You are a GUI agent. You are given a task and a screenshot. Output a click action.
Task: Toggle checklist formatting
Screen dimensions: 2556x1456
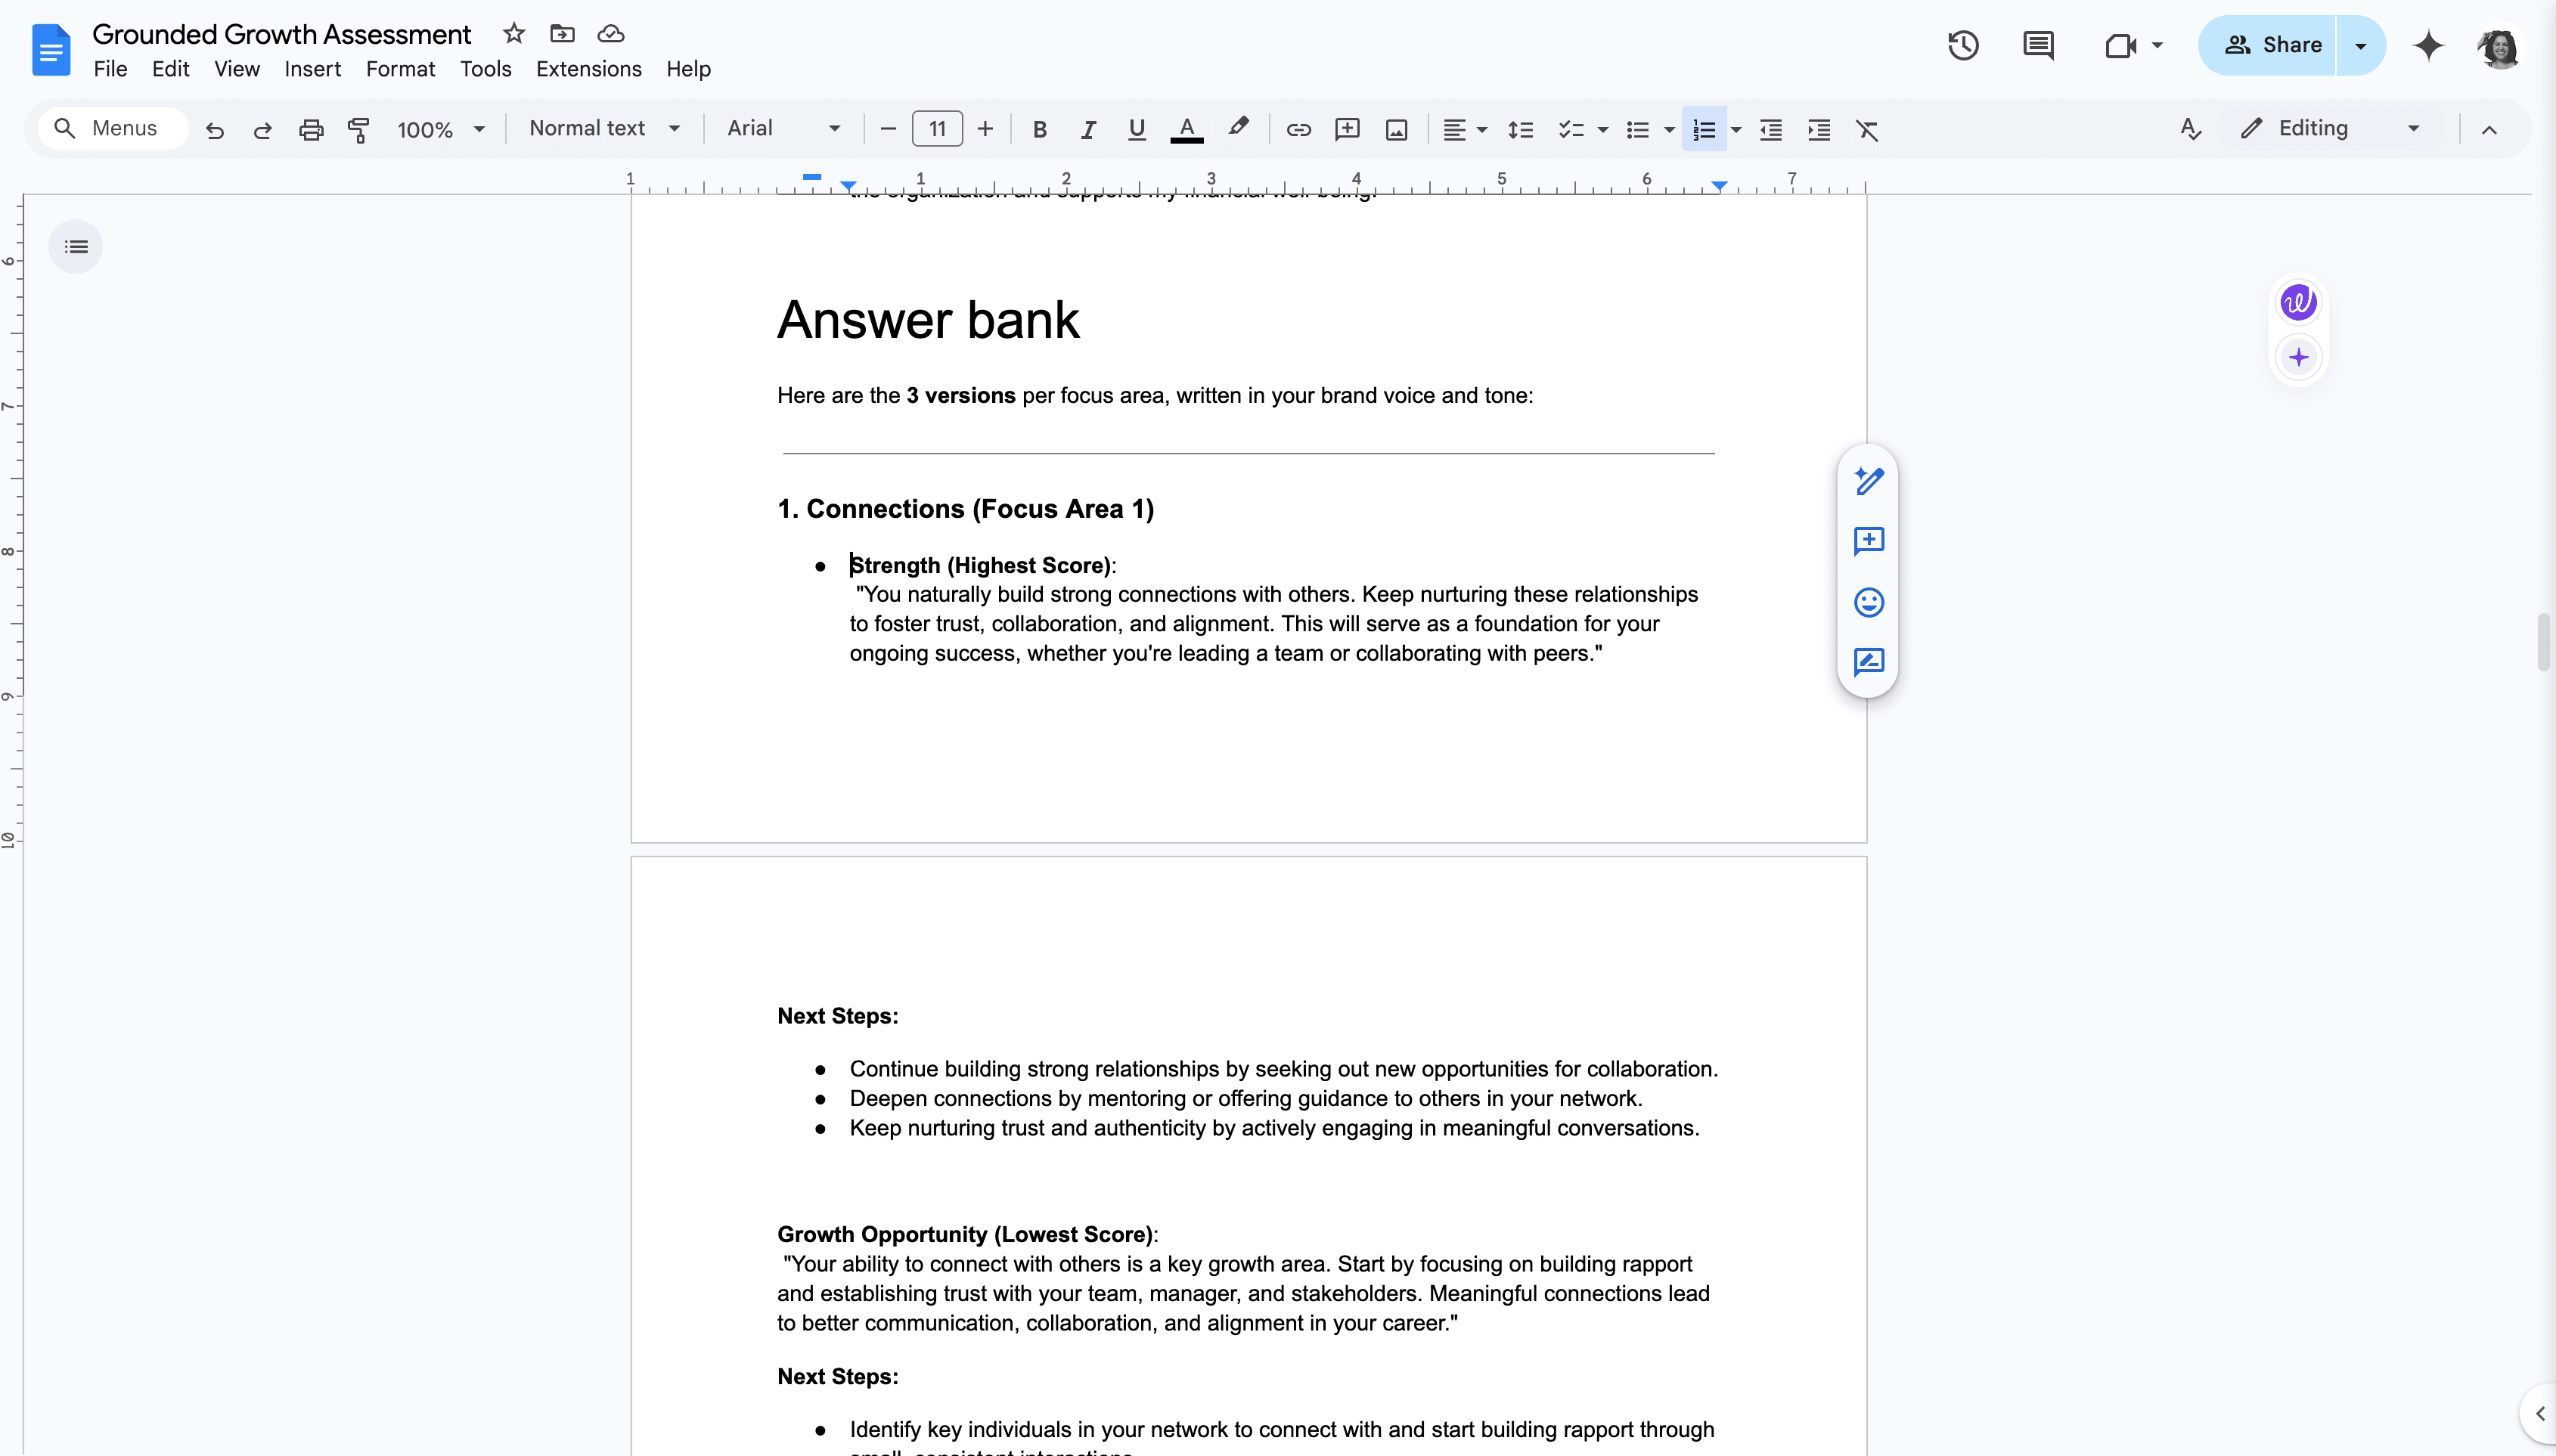click(1571, 130)
